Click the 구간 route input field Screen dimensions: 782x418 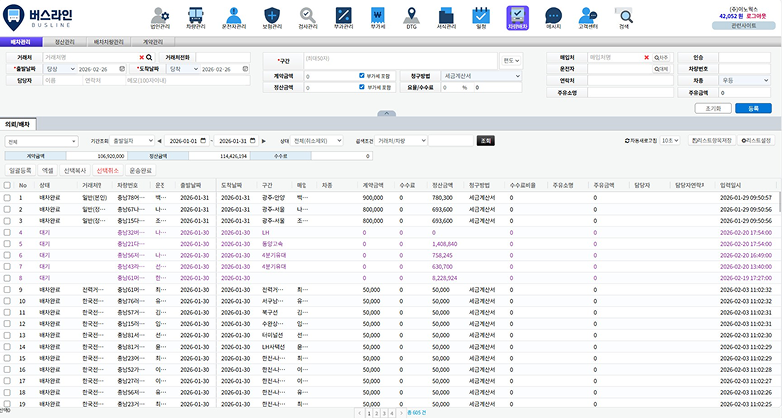pyautogui.click(x=400, y=59)
